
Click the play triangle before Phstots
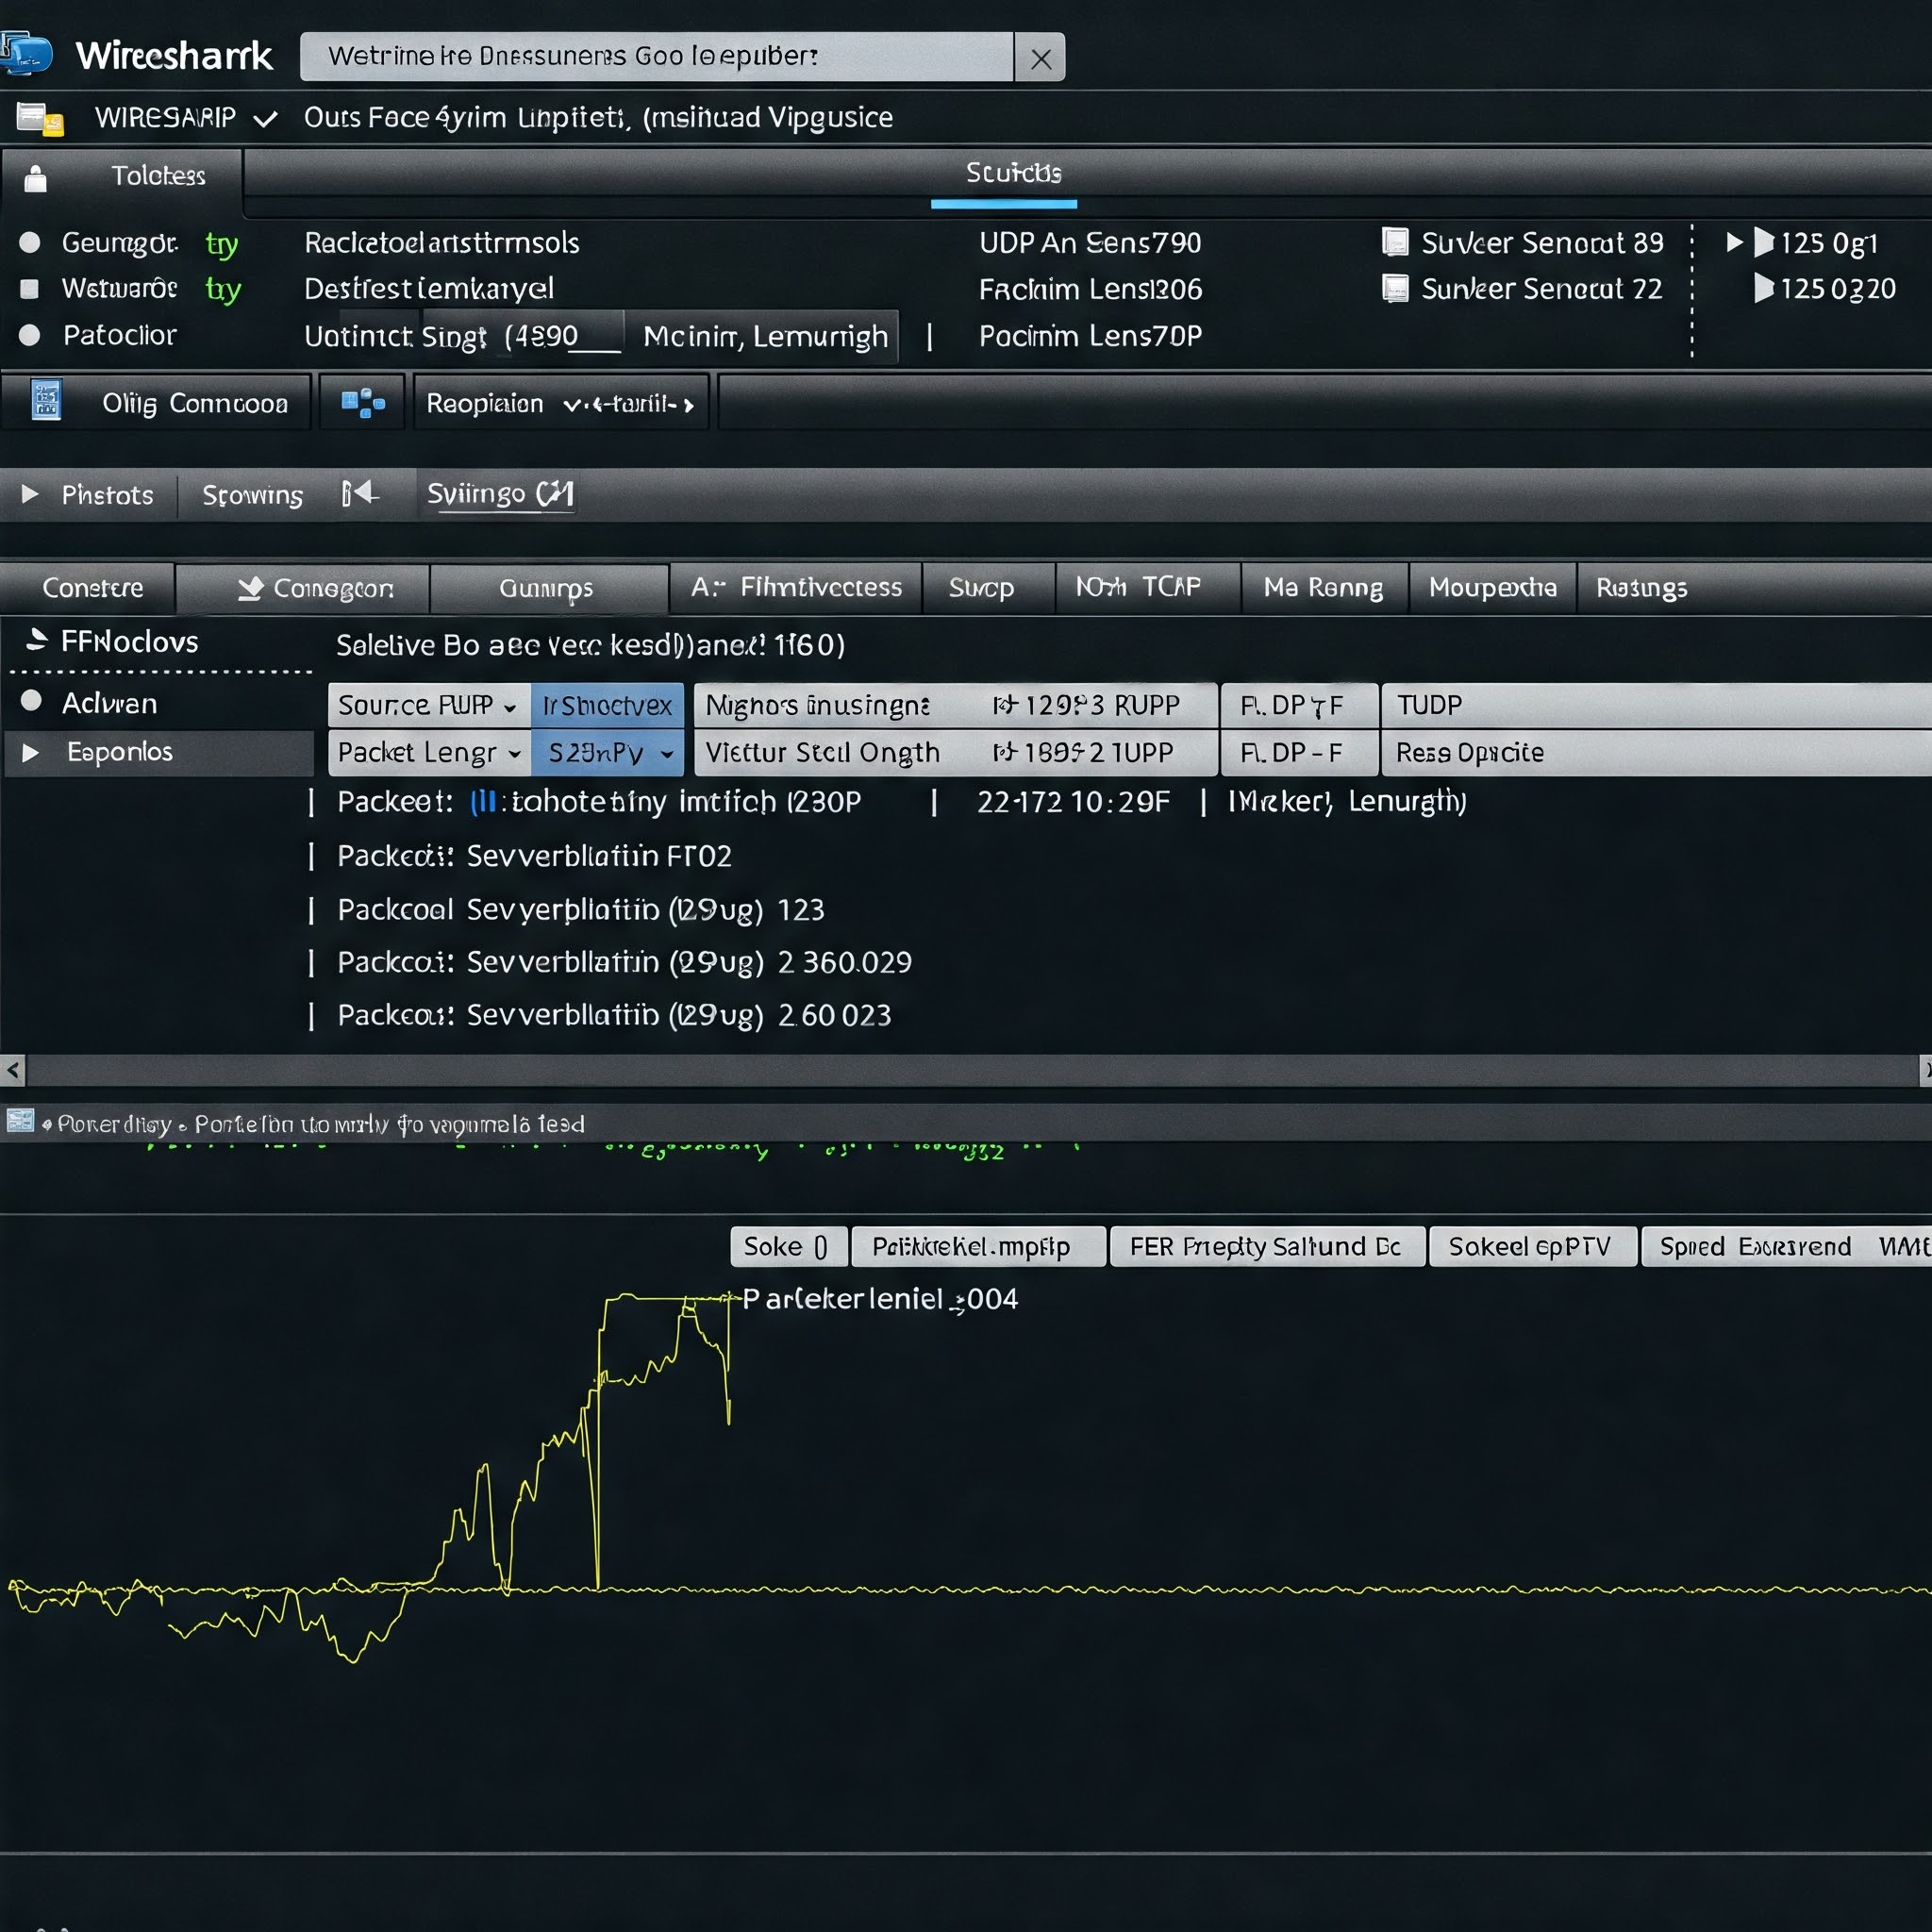pos(30,494)
